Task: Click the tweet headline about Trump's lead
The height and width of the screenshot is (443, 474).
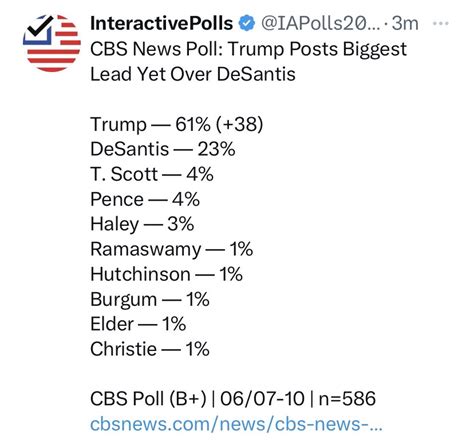Action: coord(248,61)
